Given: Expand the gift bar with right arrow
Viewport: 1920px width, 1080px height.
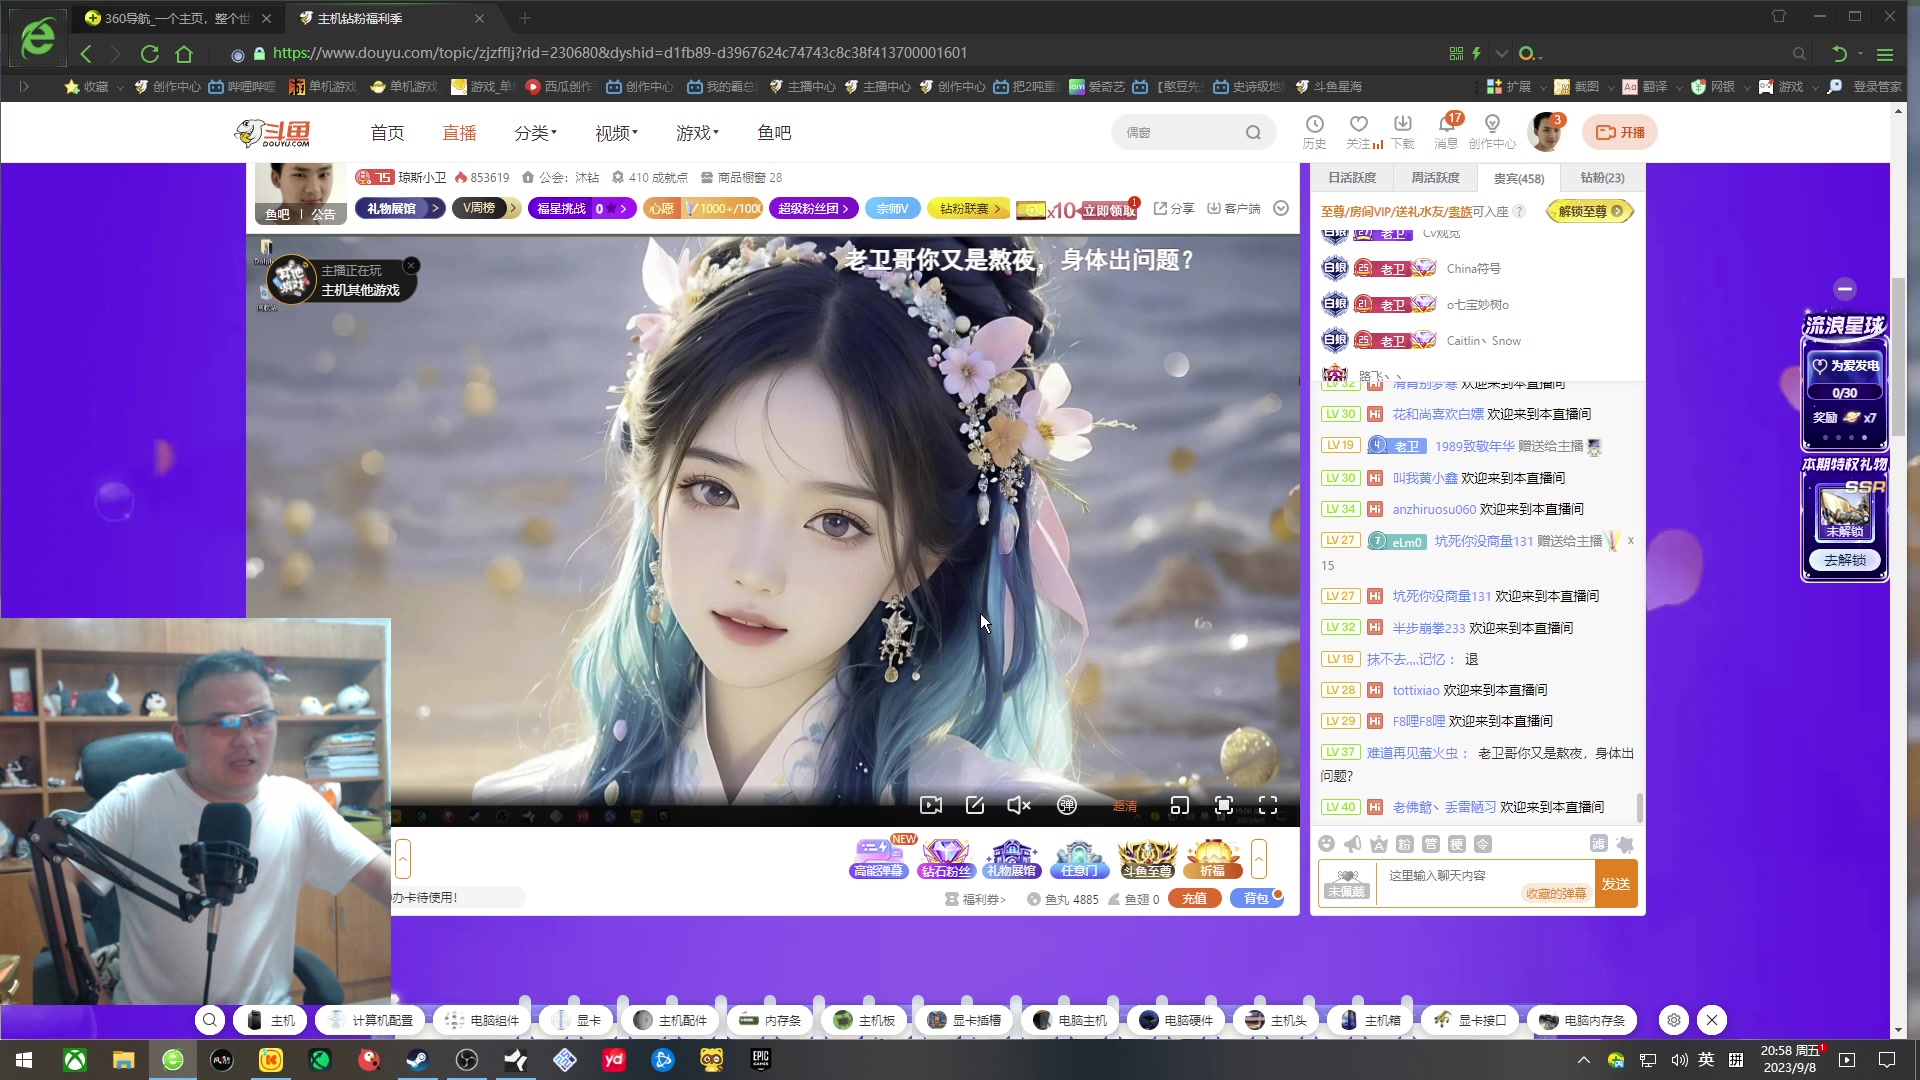Looking at the screenshot, I should coord(1259,858).
